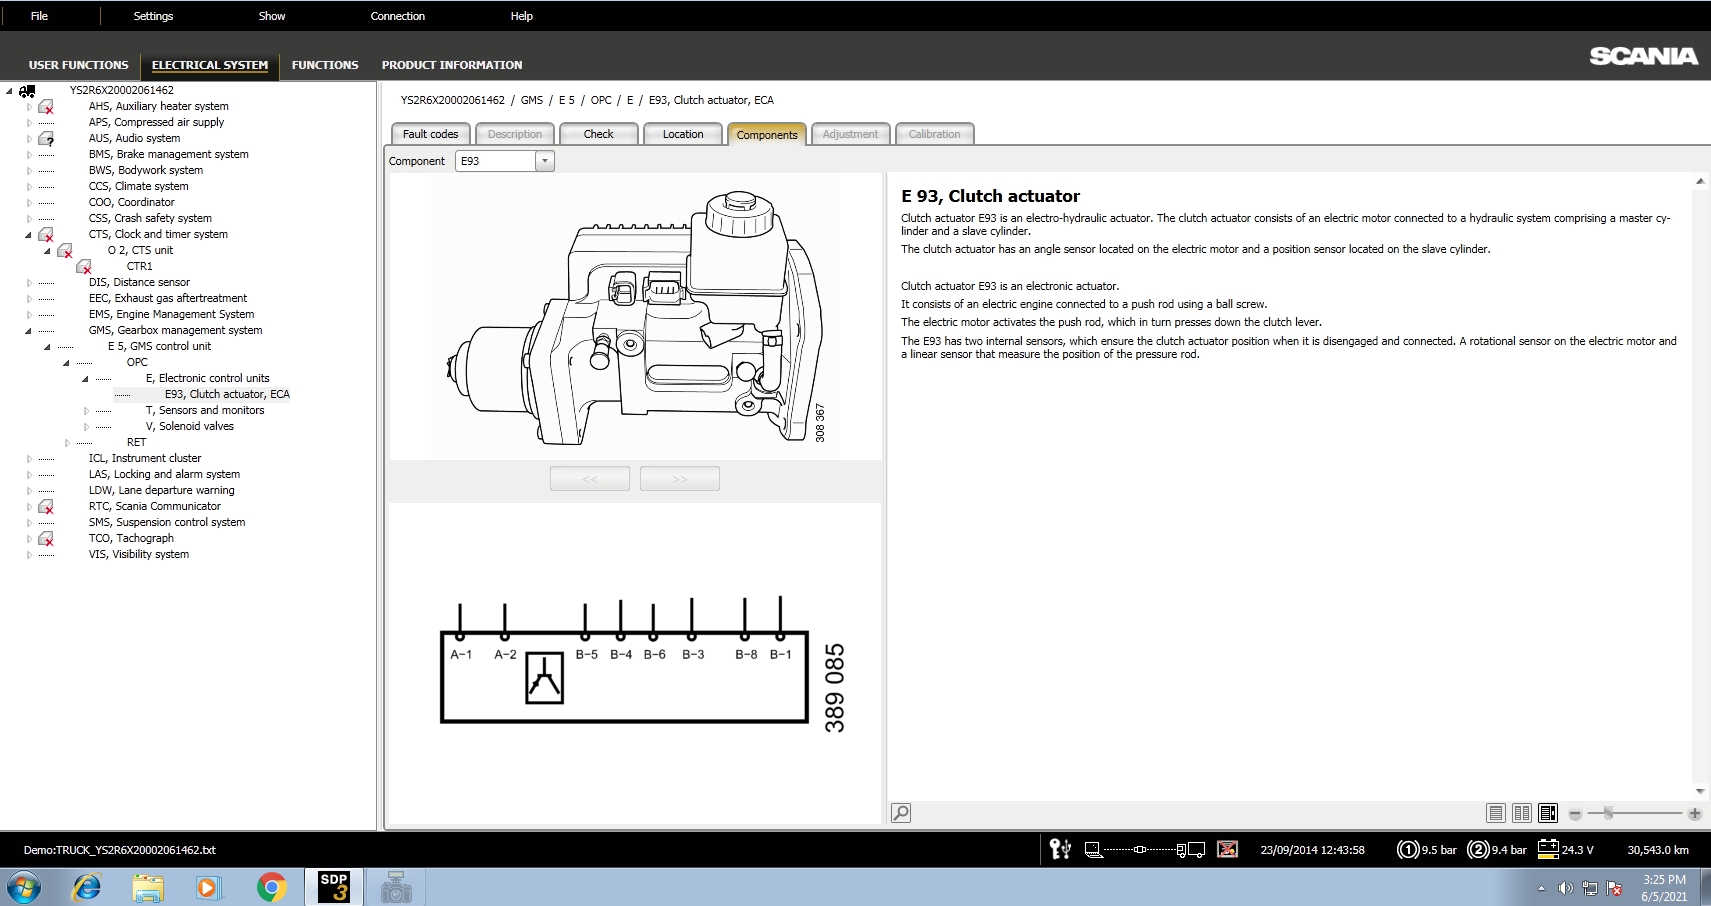Click the fault icon next to RTC, Scania Communicator
Viewport: 1711px width, 906px height.
click(x=45, y=506)
